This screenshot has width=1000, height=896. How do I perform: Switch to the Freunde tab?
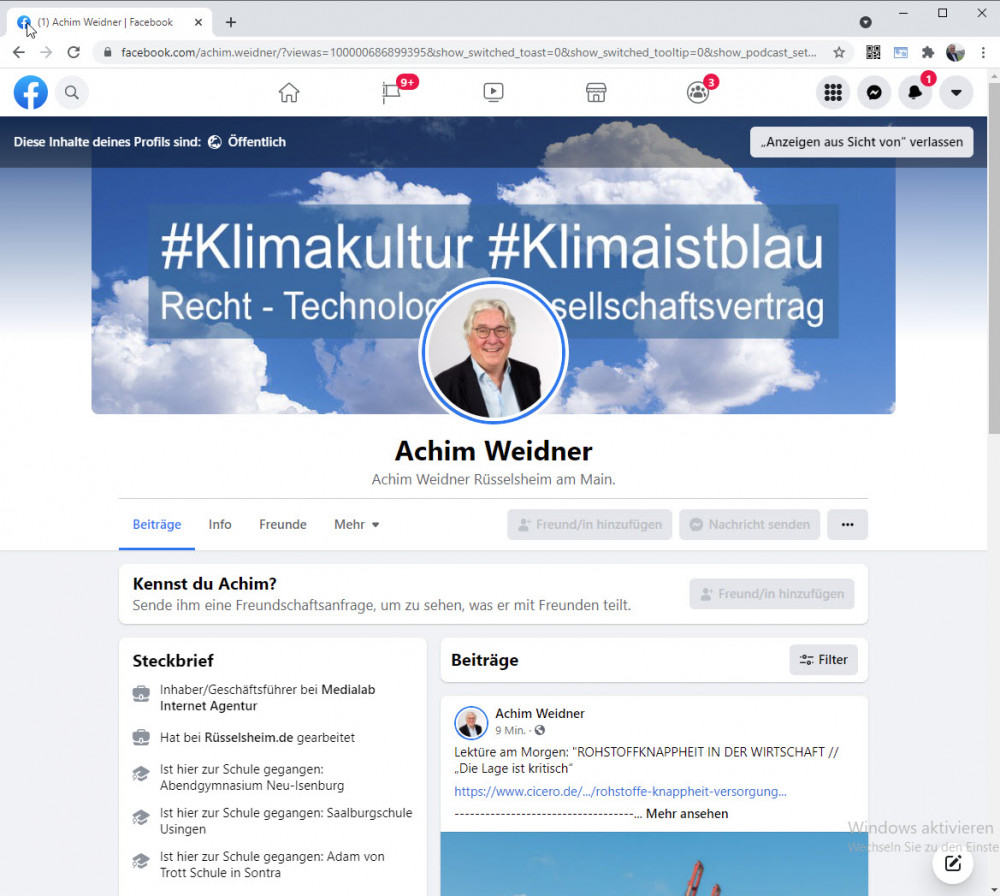coord(283,525)
